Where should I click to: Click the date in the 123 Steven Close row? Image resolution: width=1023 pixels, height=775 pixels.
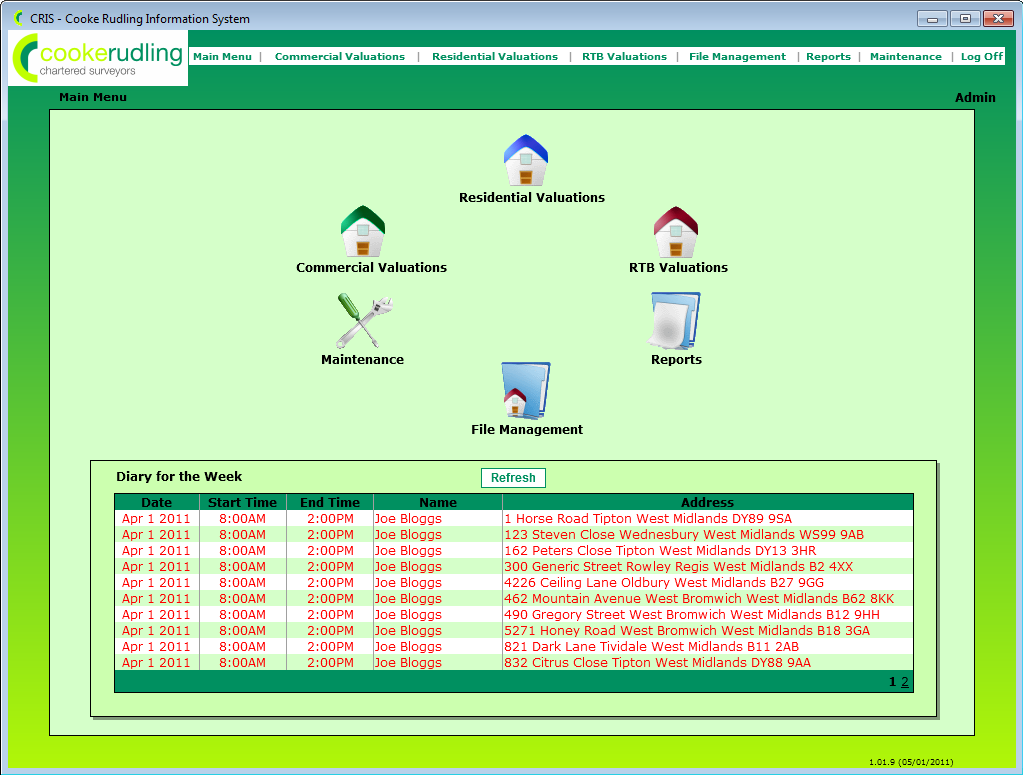click(x=156, y=534)
